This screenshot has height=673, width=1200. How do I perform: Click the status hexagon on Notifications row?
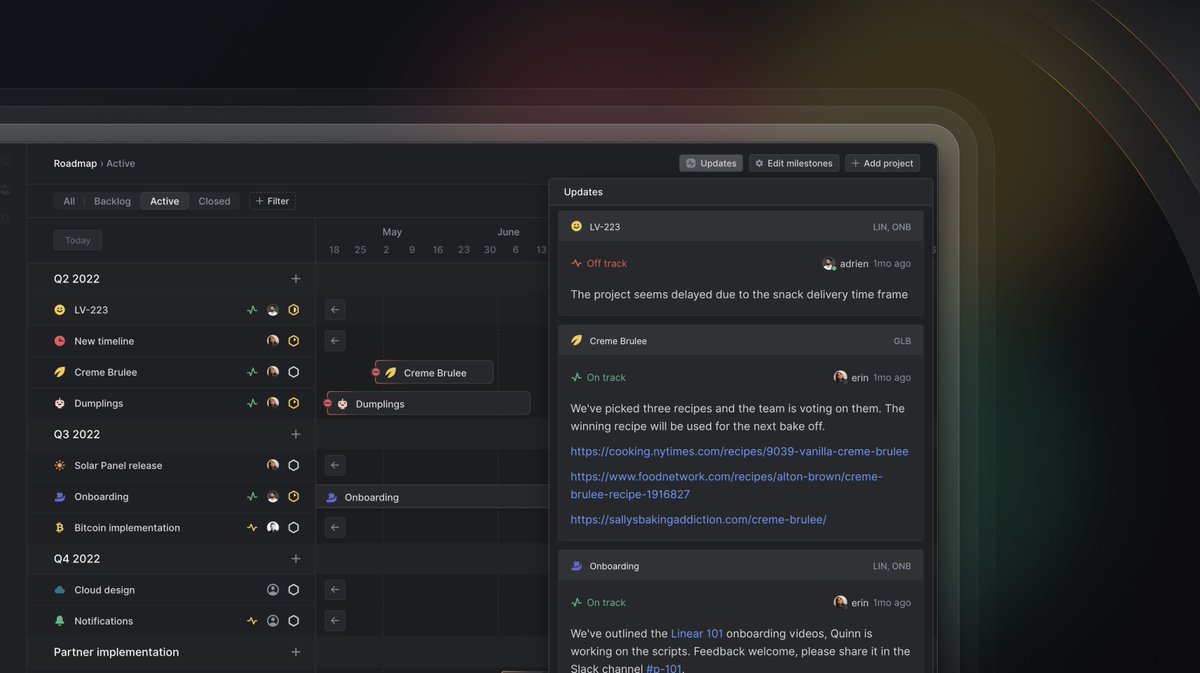(x=294, y=621)
